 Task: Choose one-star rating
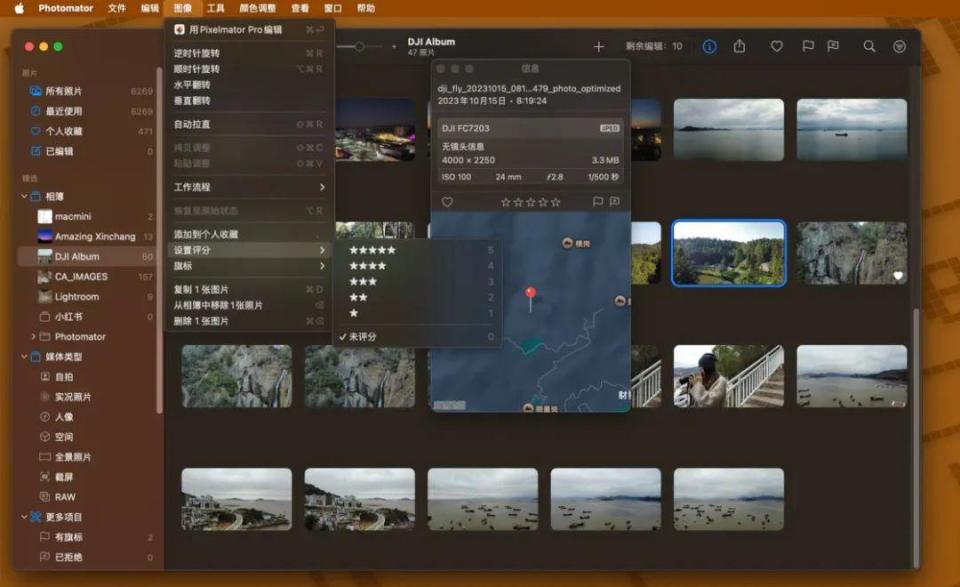pyautogui.click(x=416, y=313)
